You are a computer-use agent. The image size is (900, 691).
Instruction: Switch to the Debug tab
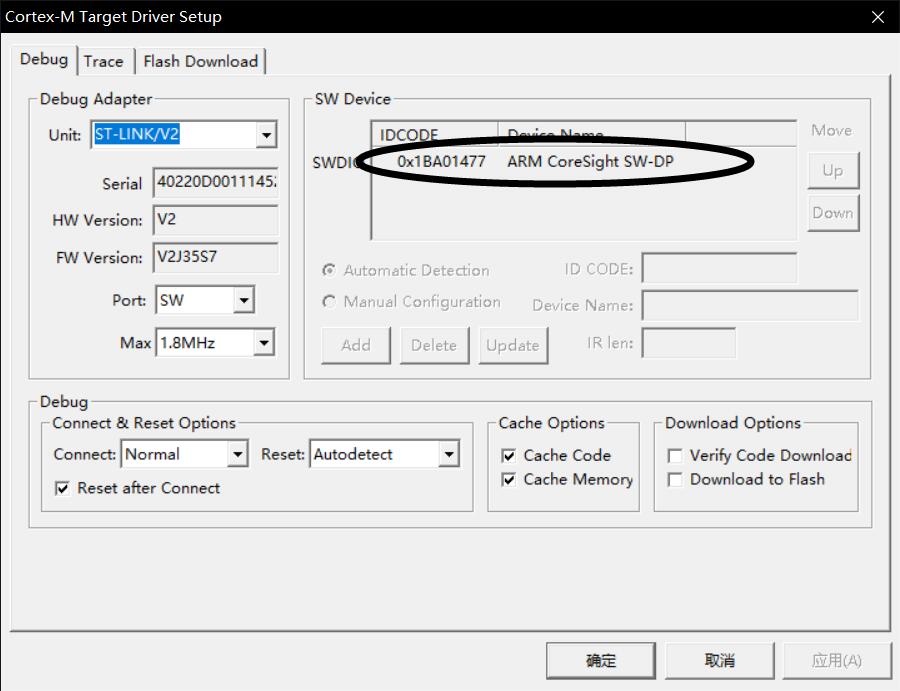click(44, 60)
